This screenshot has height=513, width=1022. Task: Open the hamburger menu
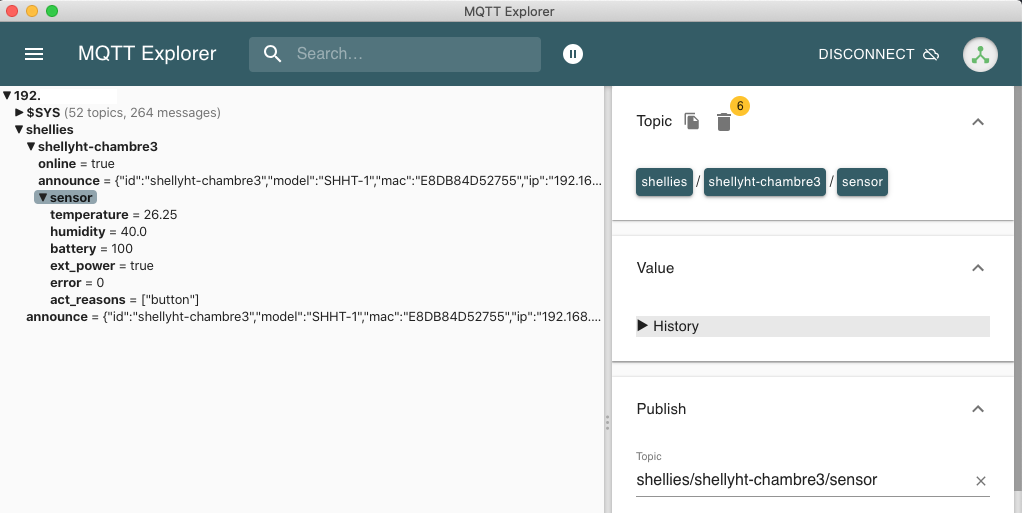click(x=34, y=54)
